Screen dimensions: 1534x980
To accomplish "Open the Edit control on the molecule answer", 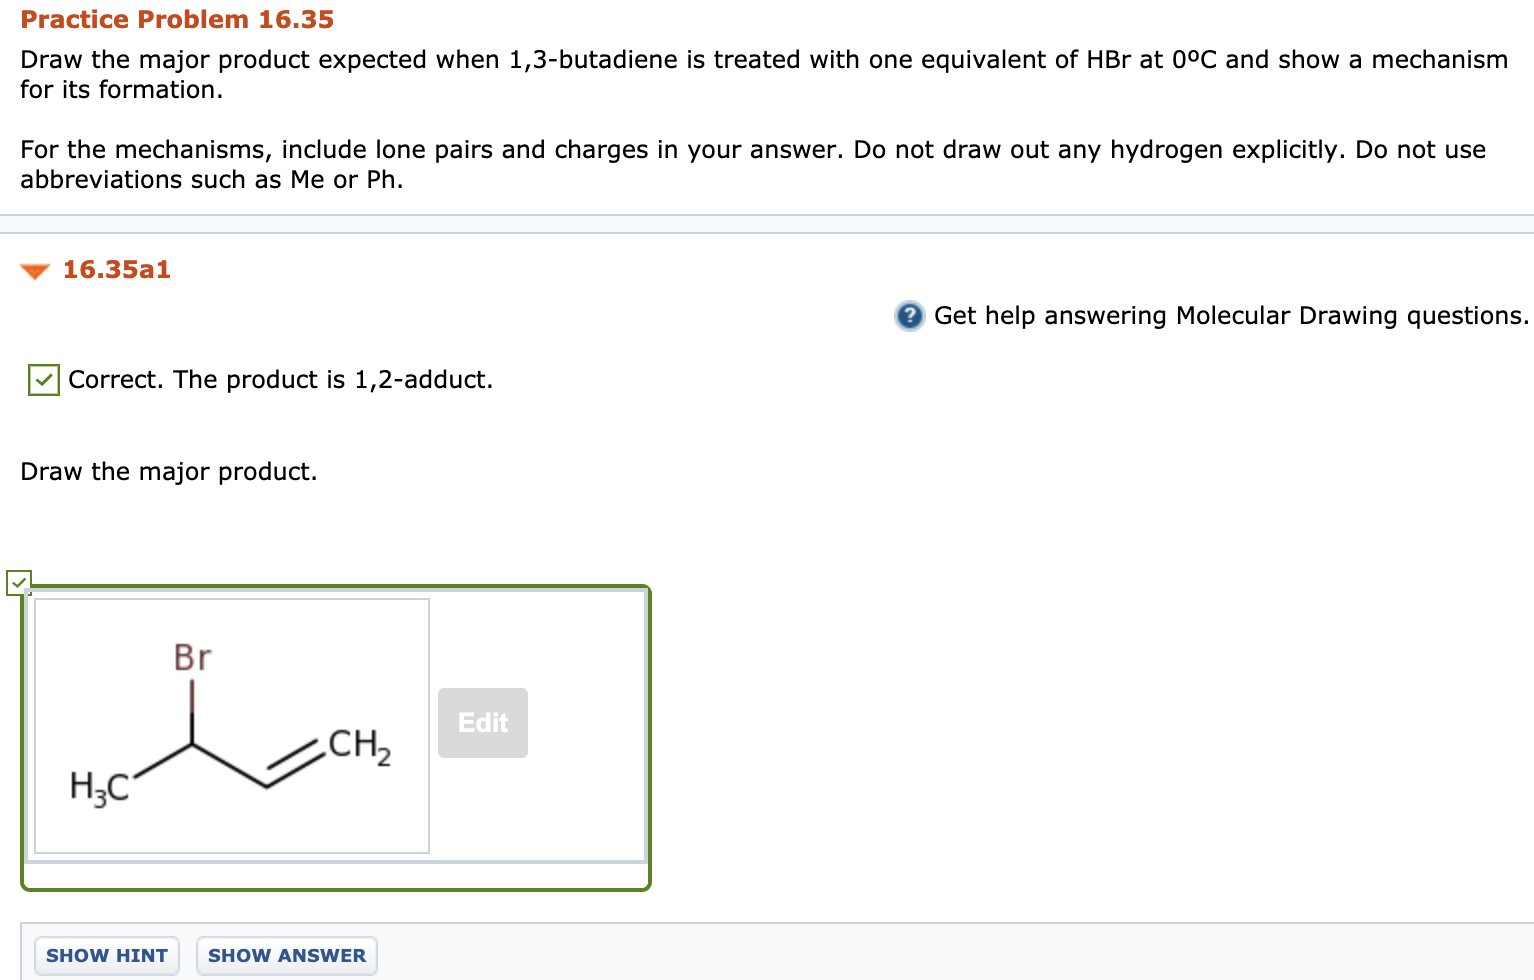I will (x=482, y=722).
